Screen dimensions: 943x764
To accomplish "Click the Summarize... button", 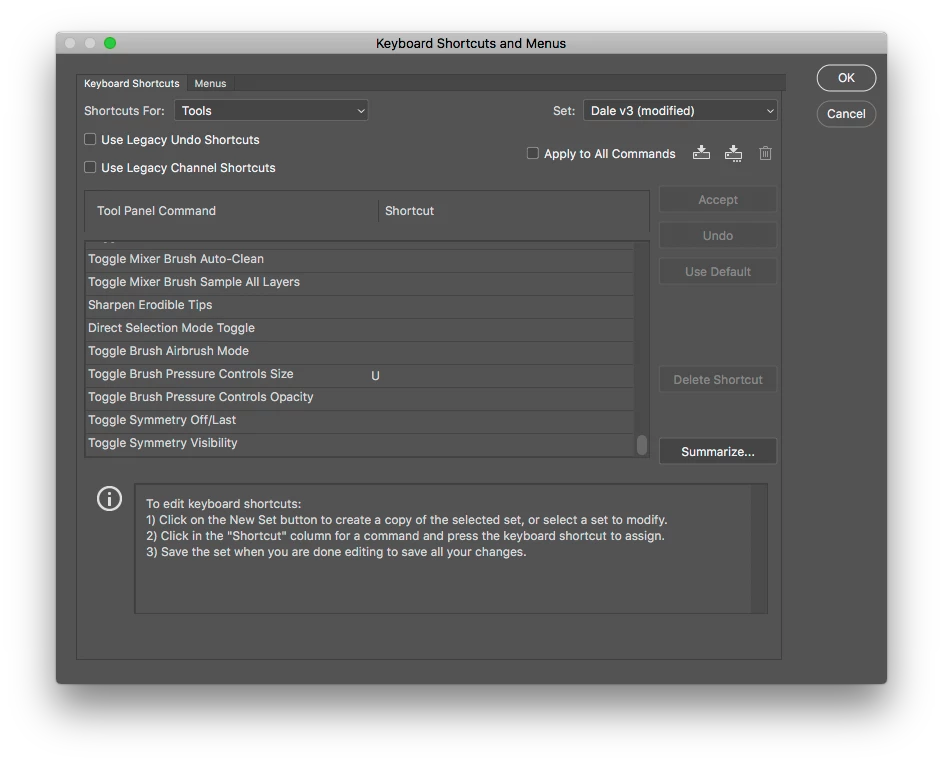I will pyautogui.click(x=717, y=452).
